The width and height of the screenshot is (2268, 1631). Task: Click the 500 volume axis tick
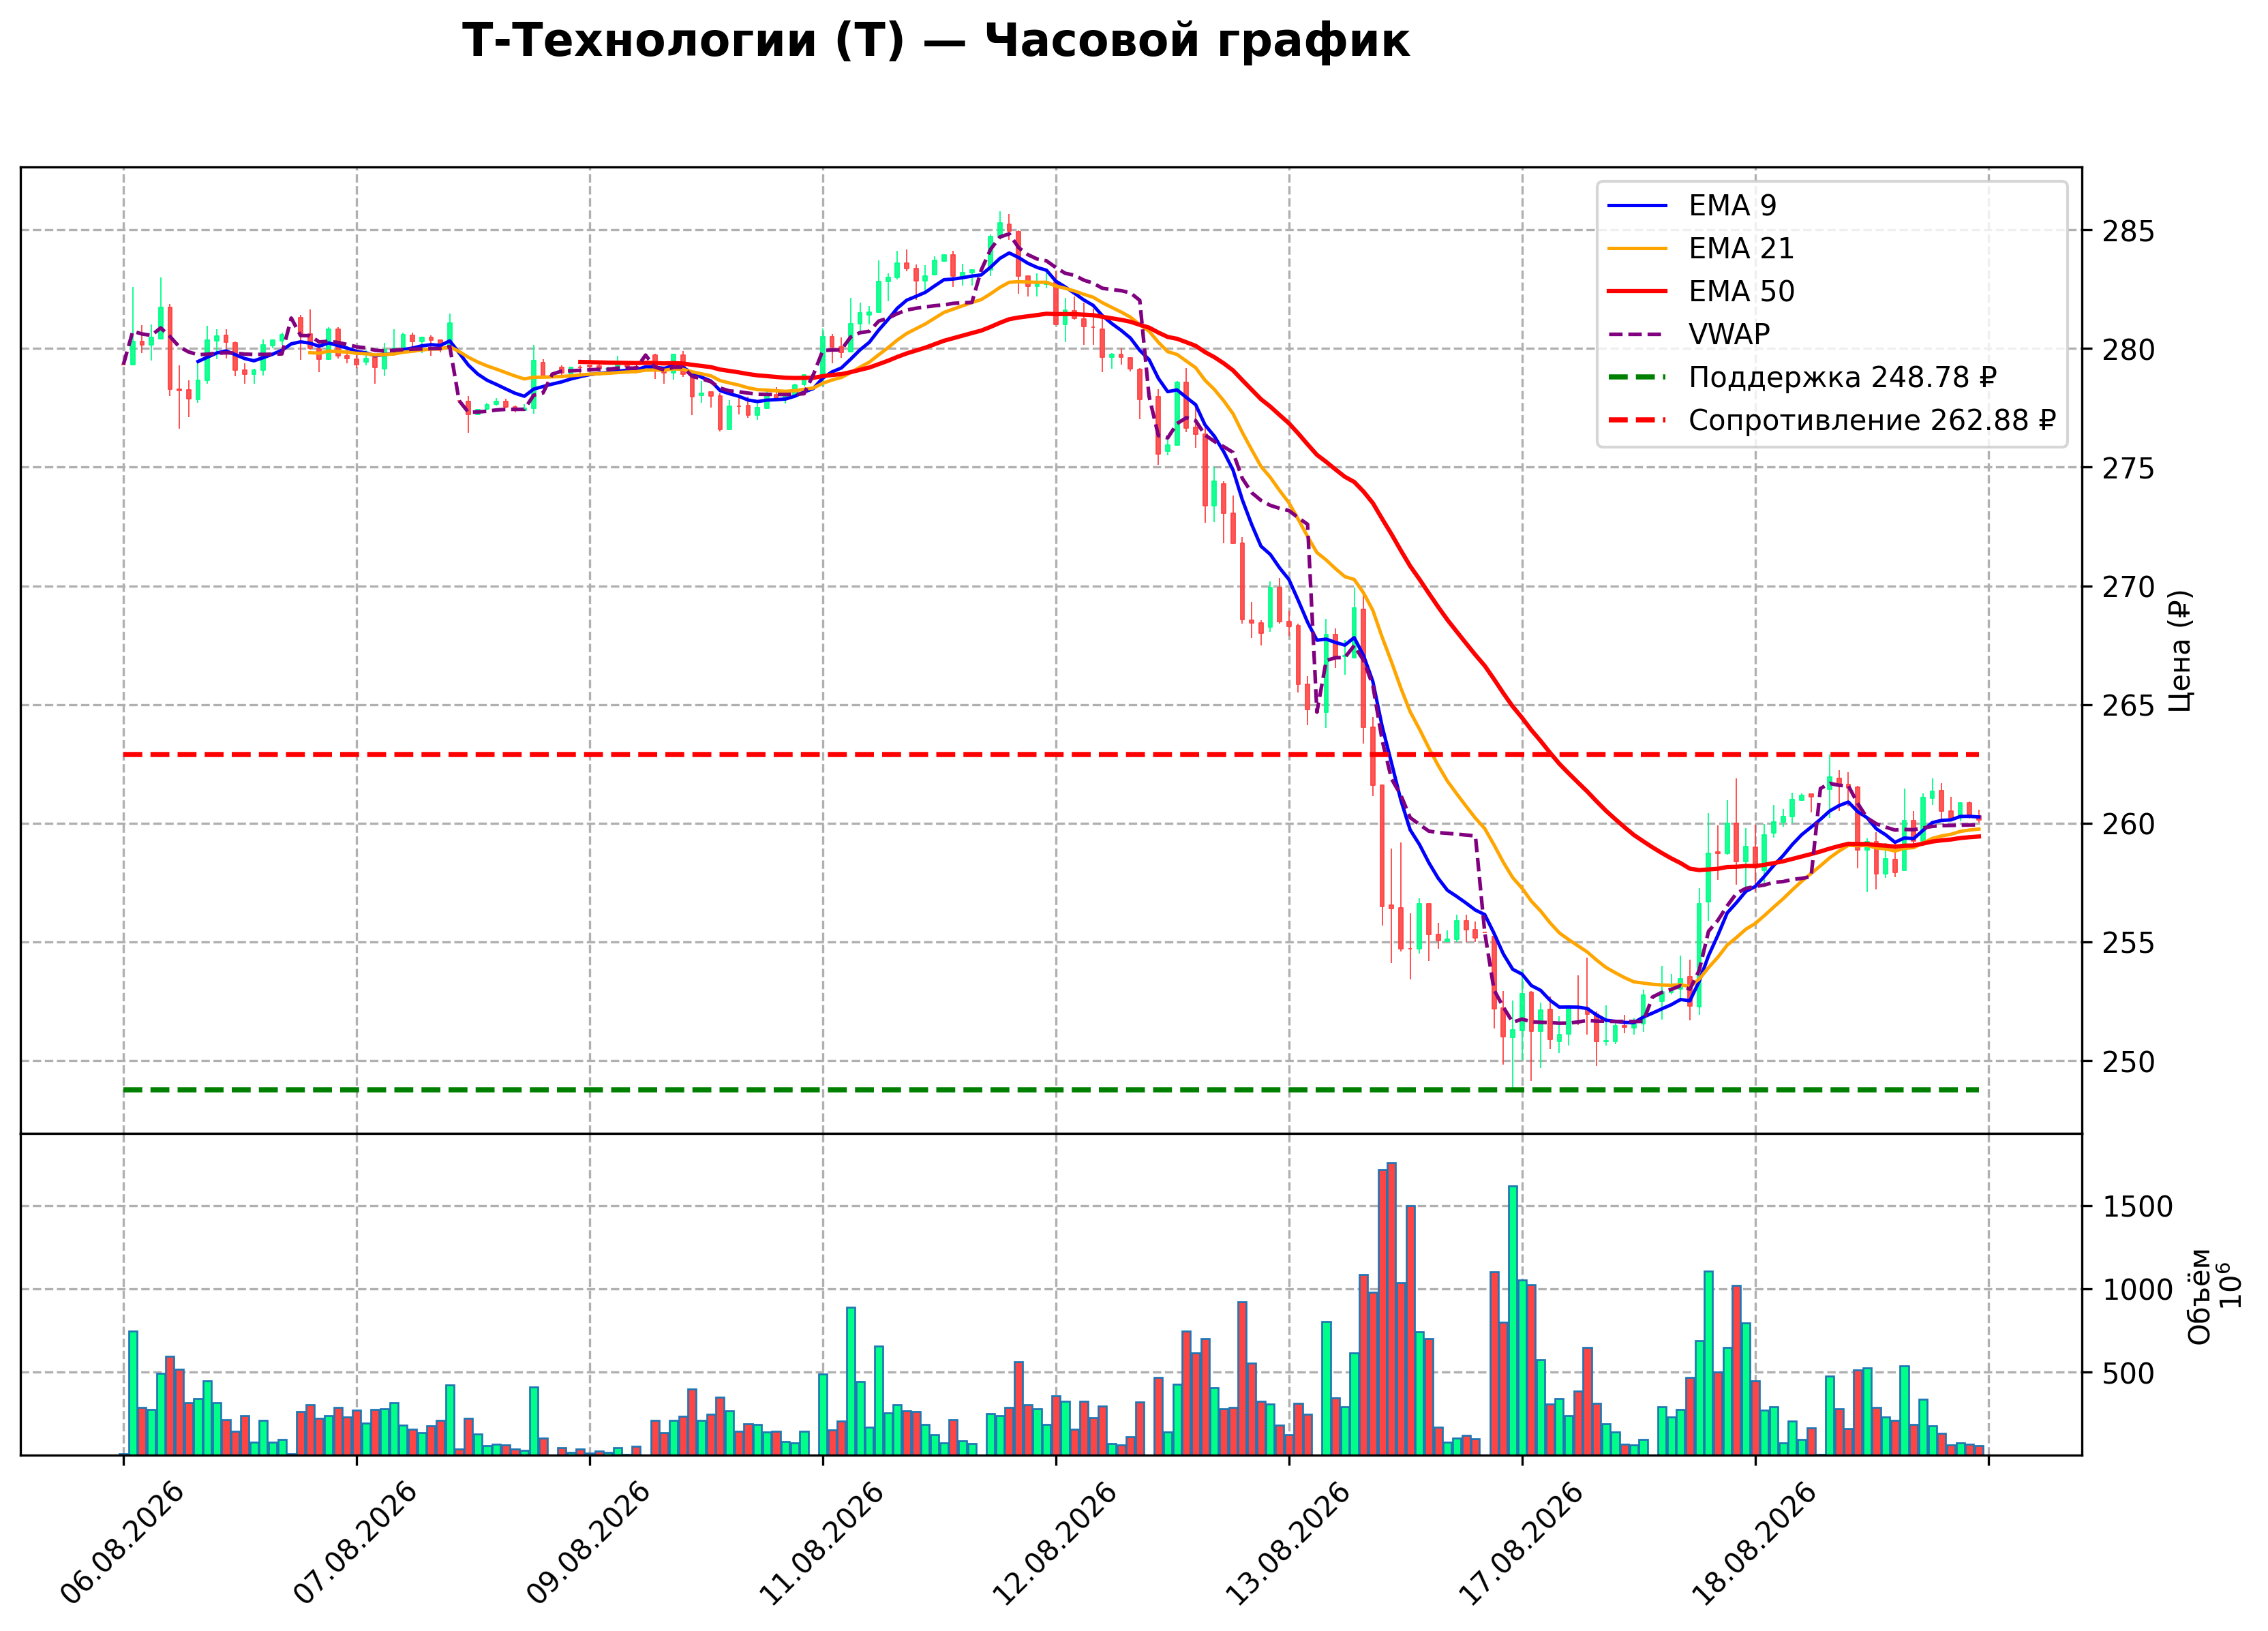pos(2128,1374)
